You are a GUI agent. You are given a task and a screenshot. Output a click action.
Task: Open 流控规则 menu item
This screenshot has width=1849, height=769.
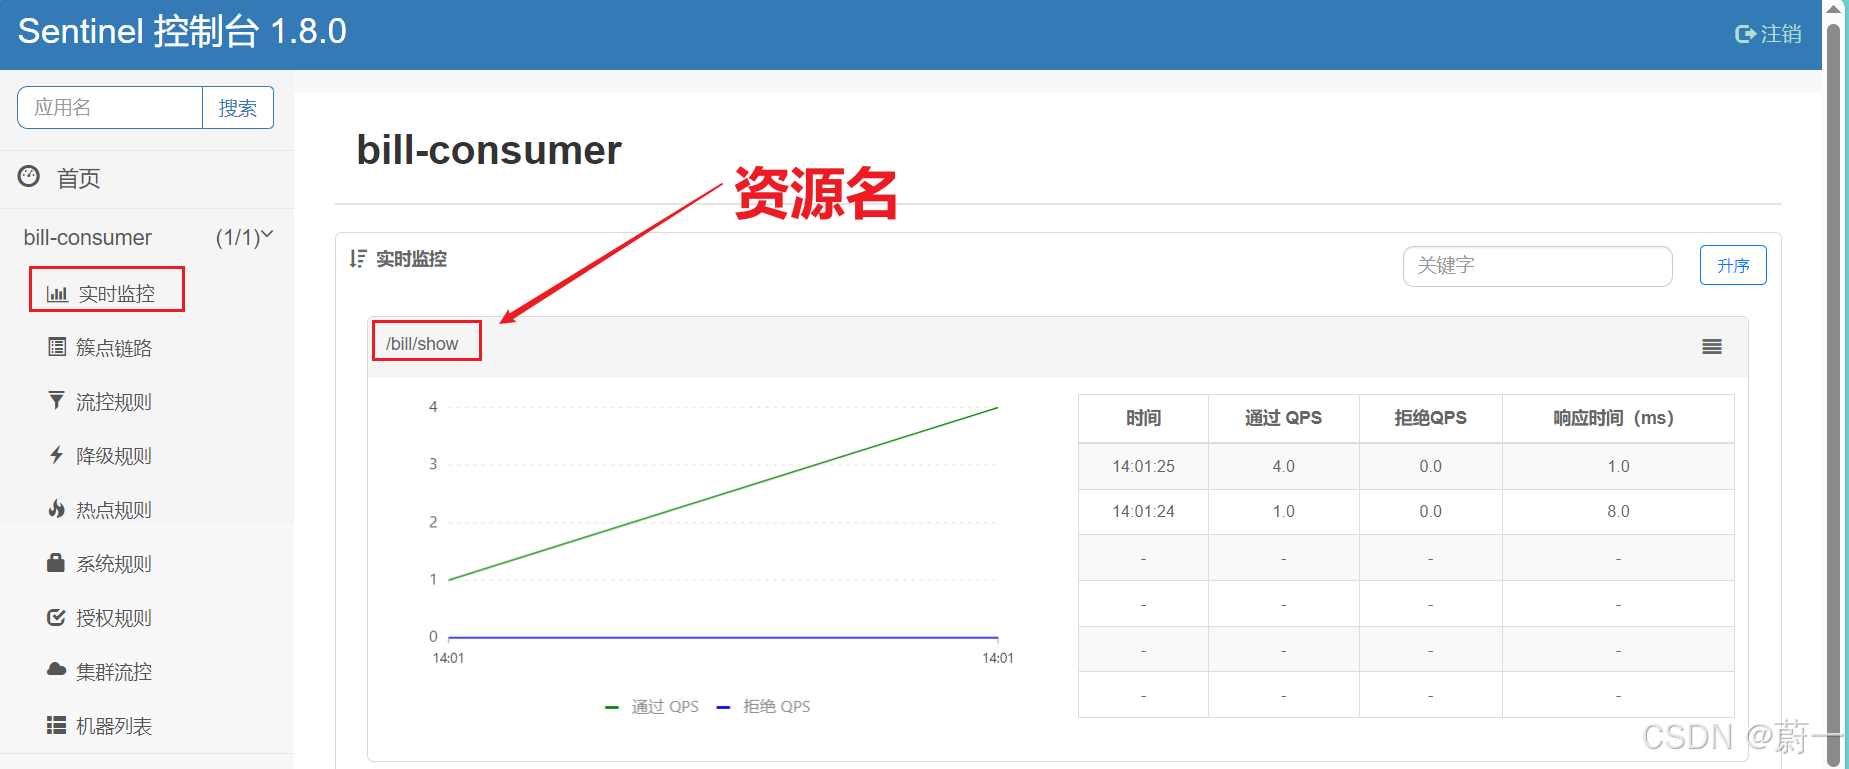114,402
